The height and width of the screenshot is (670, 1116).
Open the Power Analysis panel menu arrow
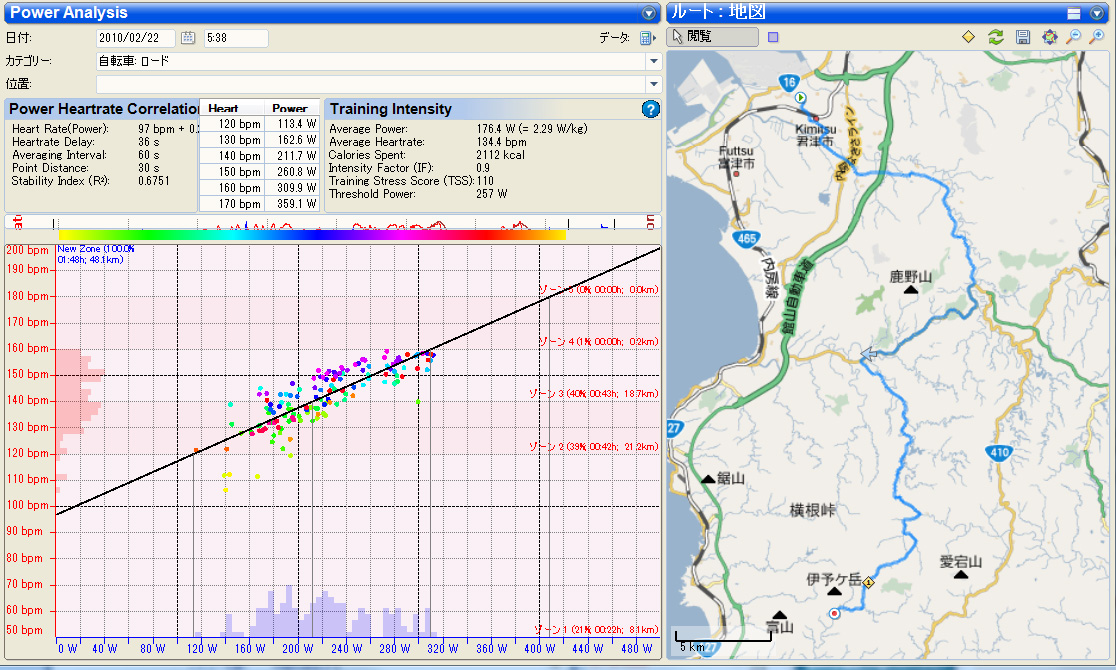648,13
